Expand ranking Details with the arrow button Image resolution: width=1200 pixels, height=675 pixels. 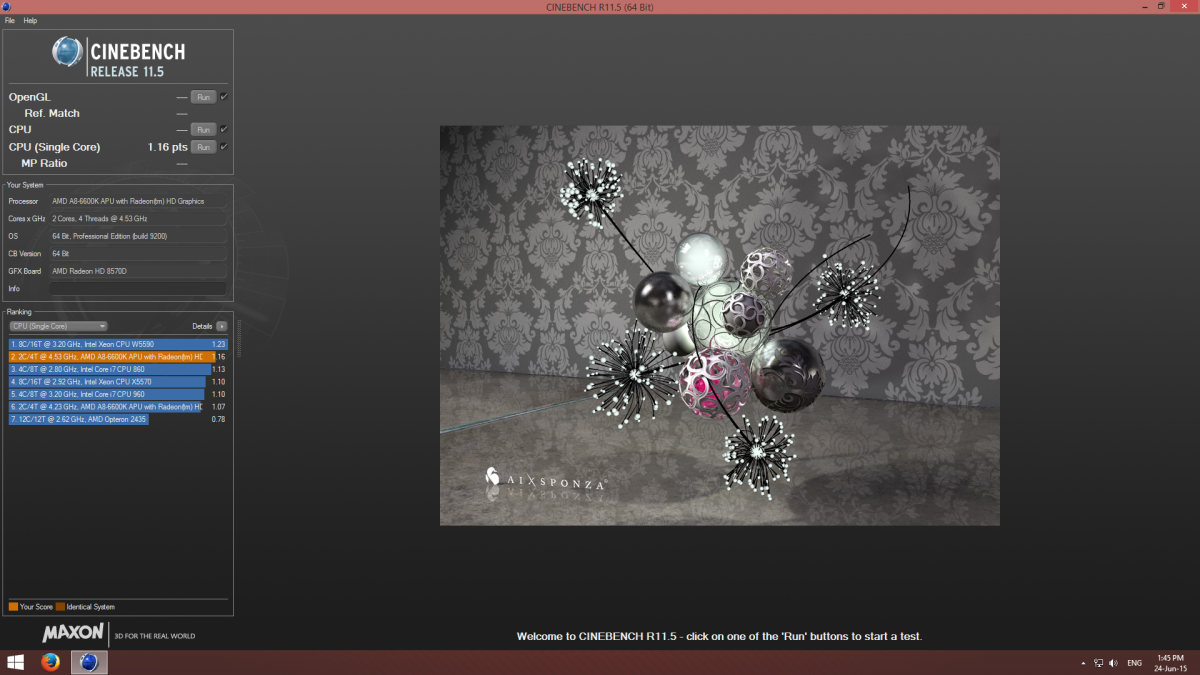[221, 326]
